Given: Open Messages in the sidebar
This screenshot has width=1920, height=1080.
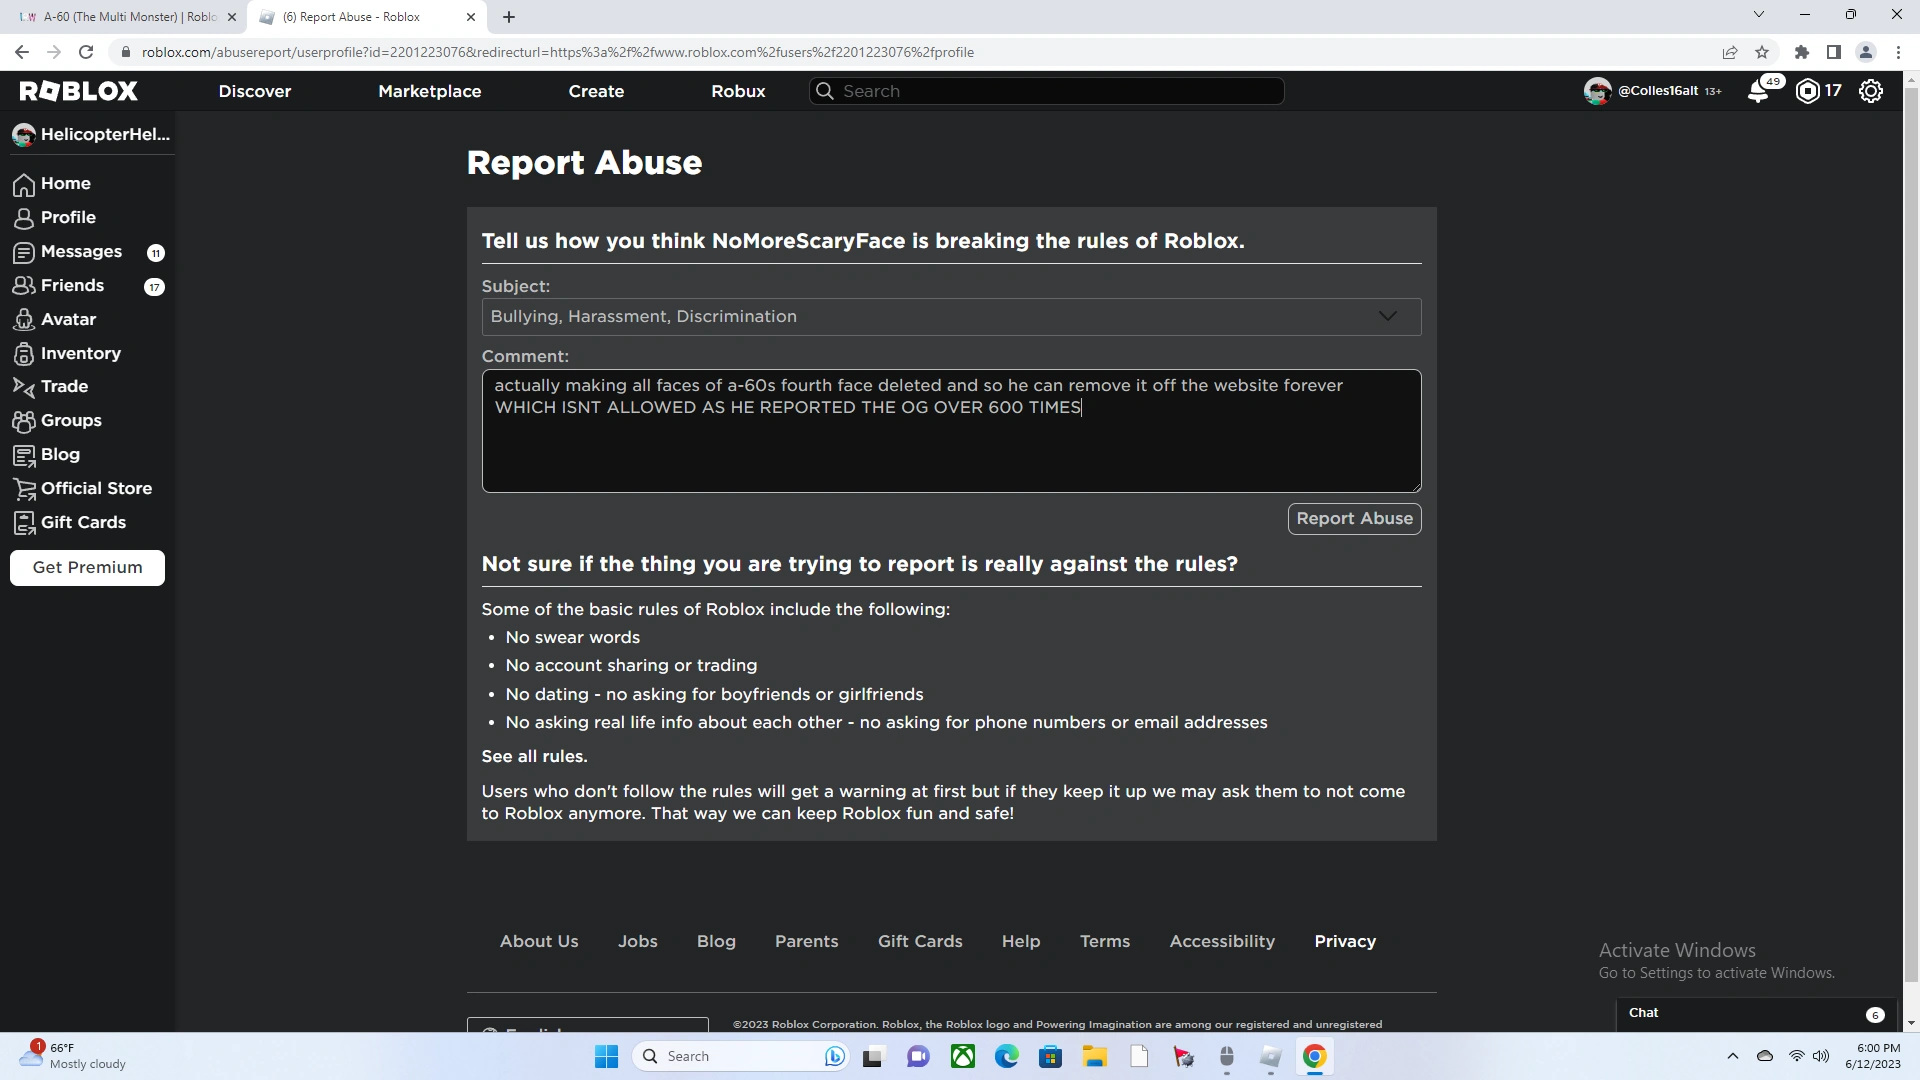Looking at the screenshot, I should pos(81,252).
